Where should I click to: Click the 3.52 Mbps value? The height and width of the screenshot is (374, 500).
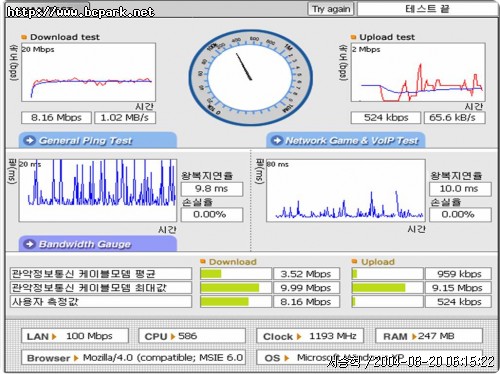click(306, 274)
